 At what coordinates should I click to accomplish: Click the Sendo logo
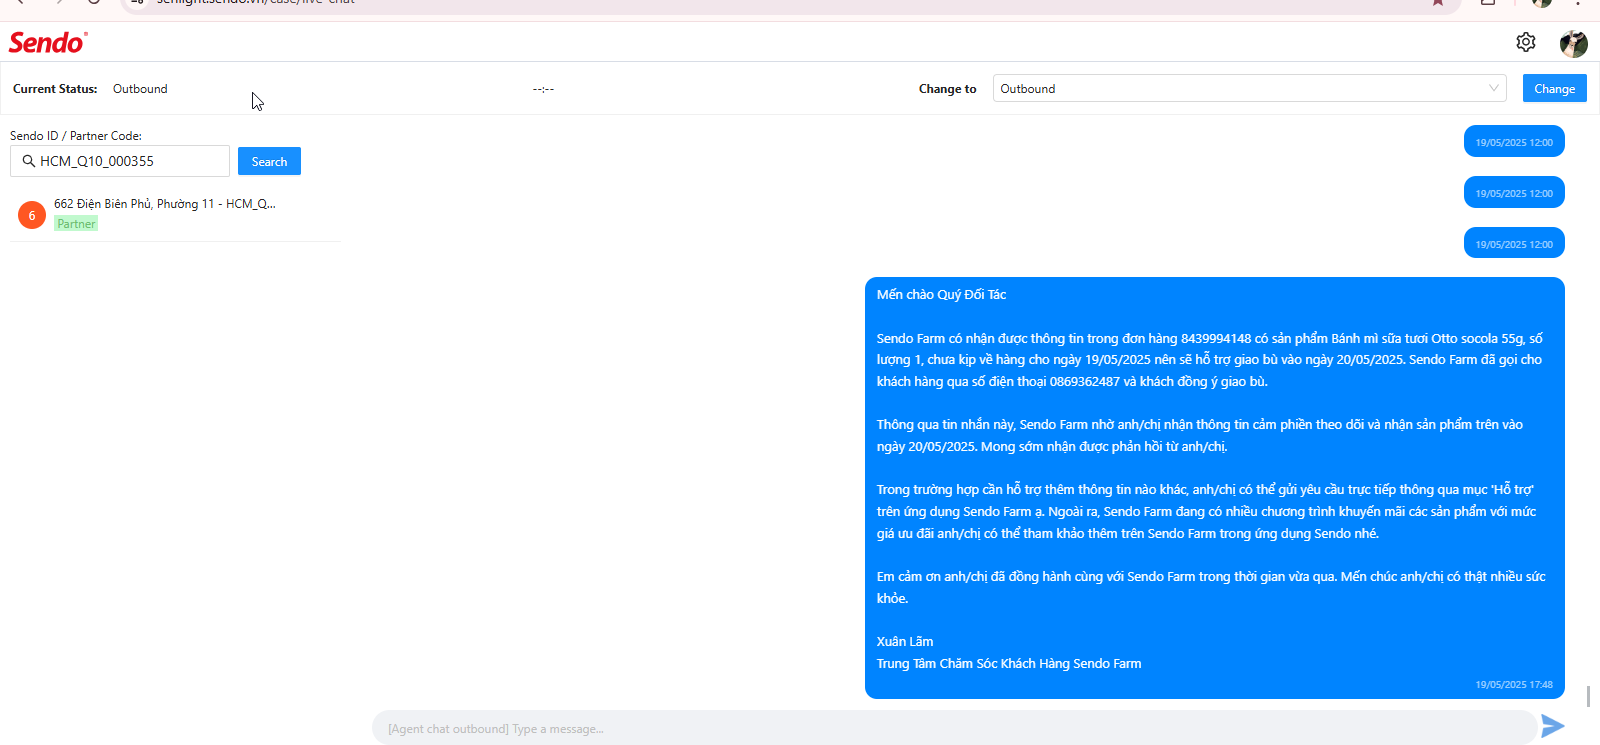click(48, 43)
